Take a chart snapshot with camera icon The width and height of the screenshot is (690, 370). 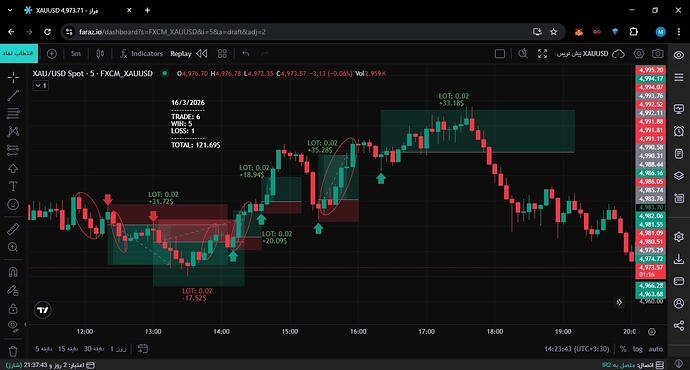pos(658,54)
